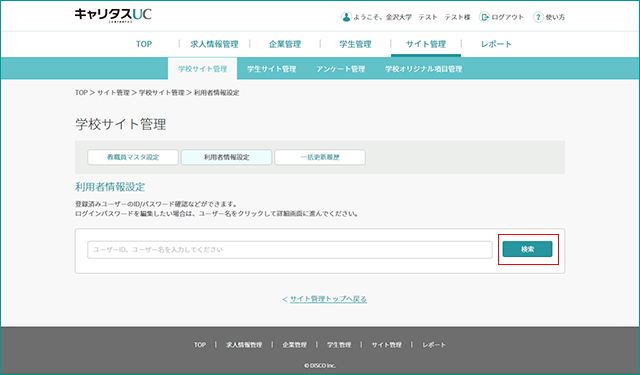Click the 教職員マスタ設定 button

tap(133, 157)
